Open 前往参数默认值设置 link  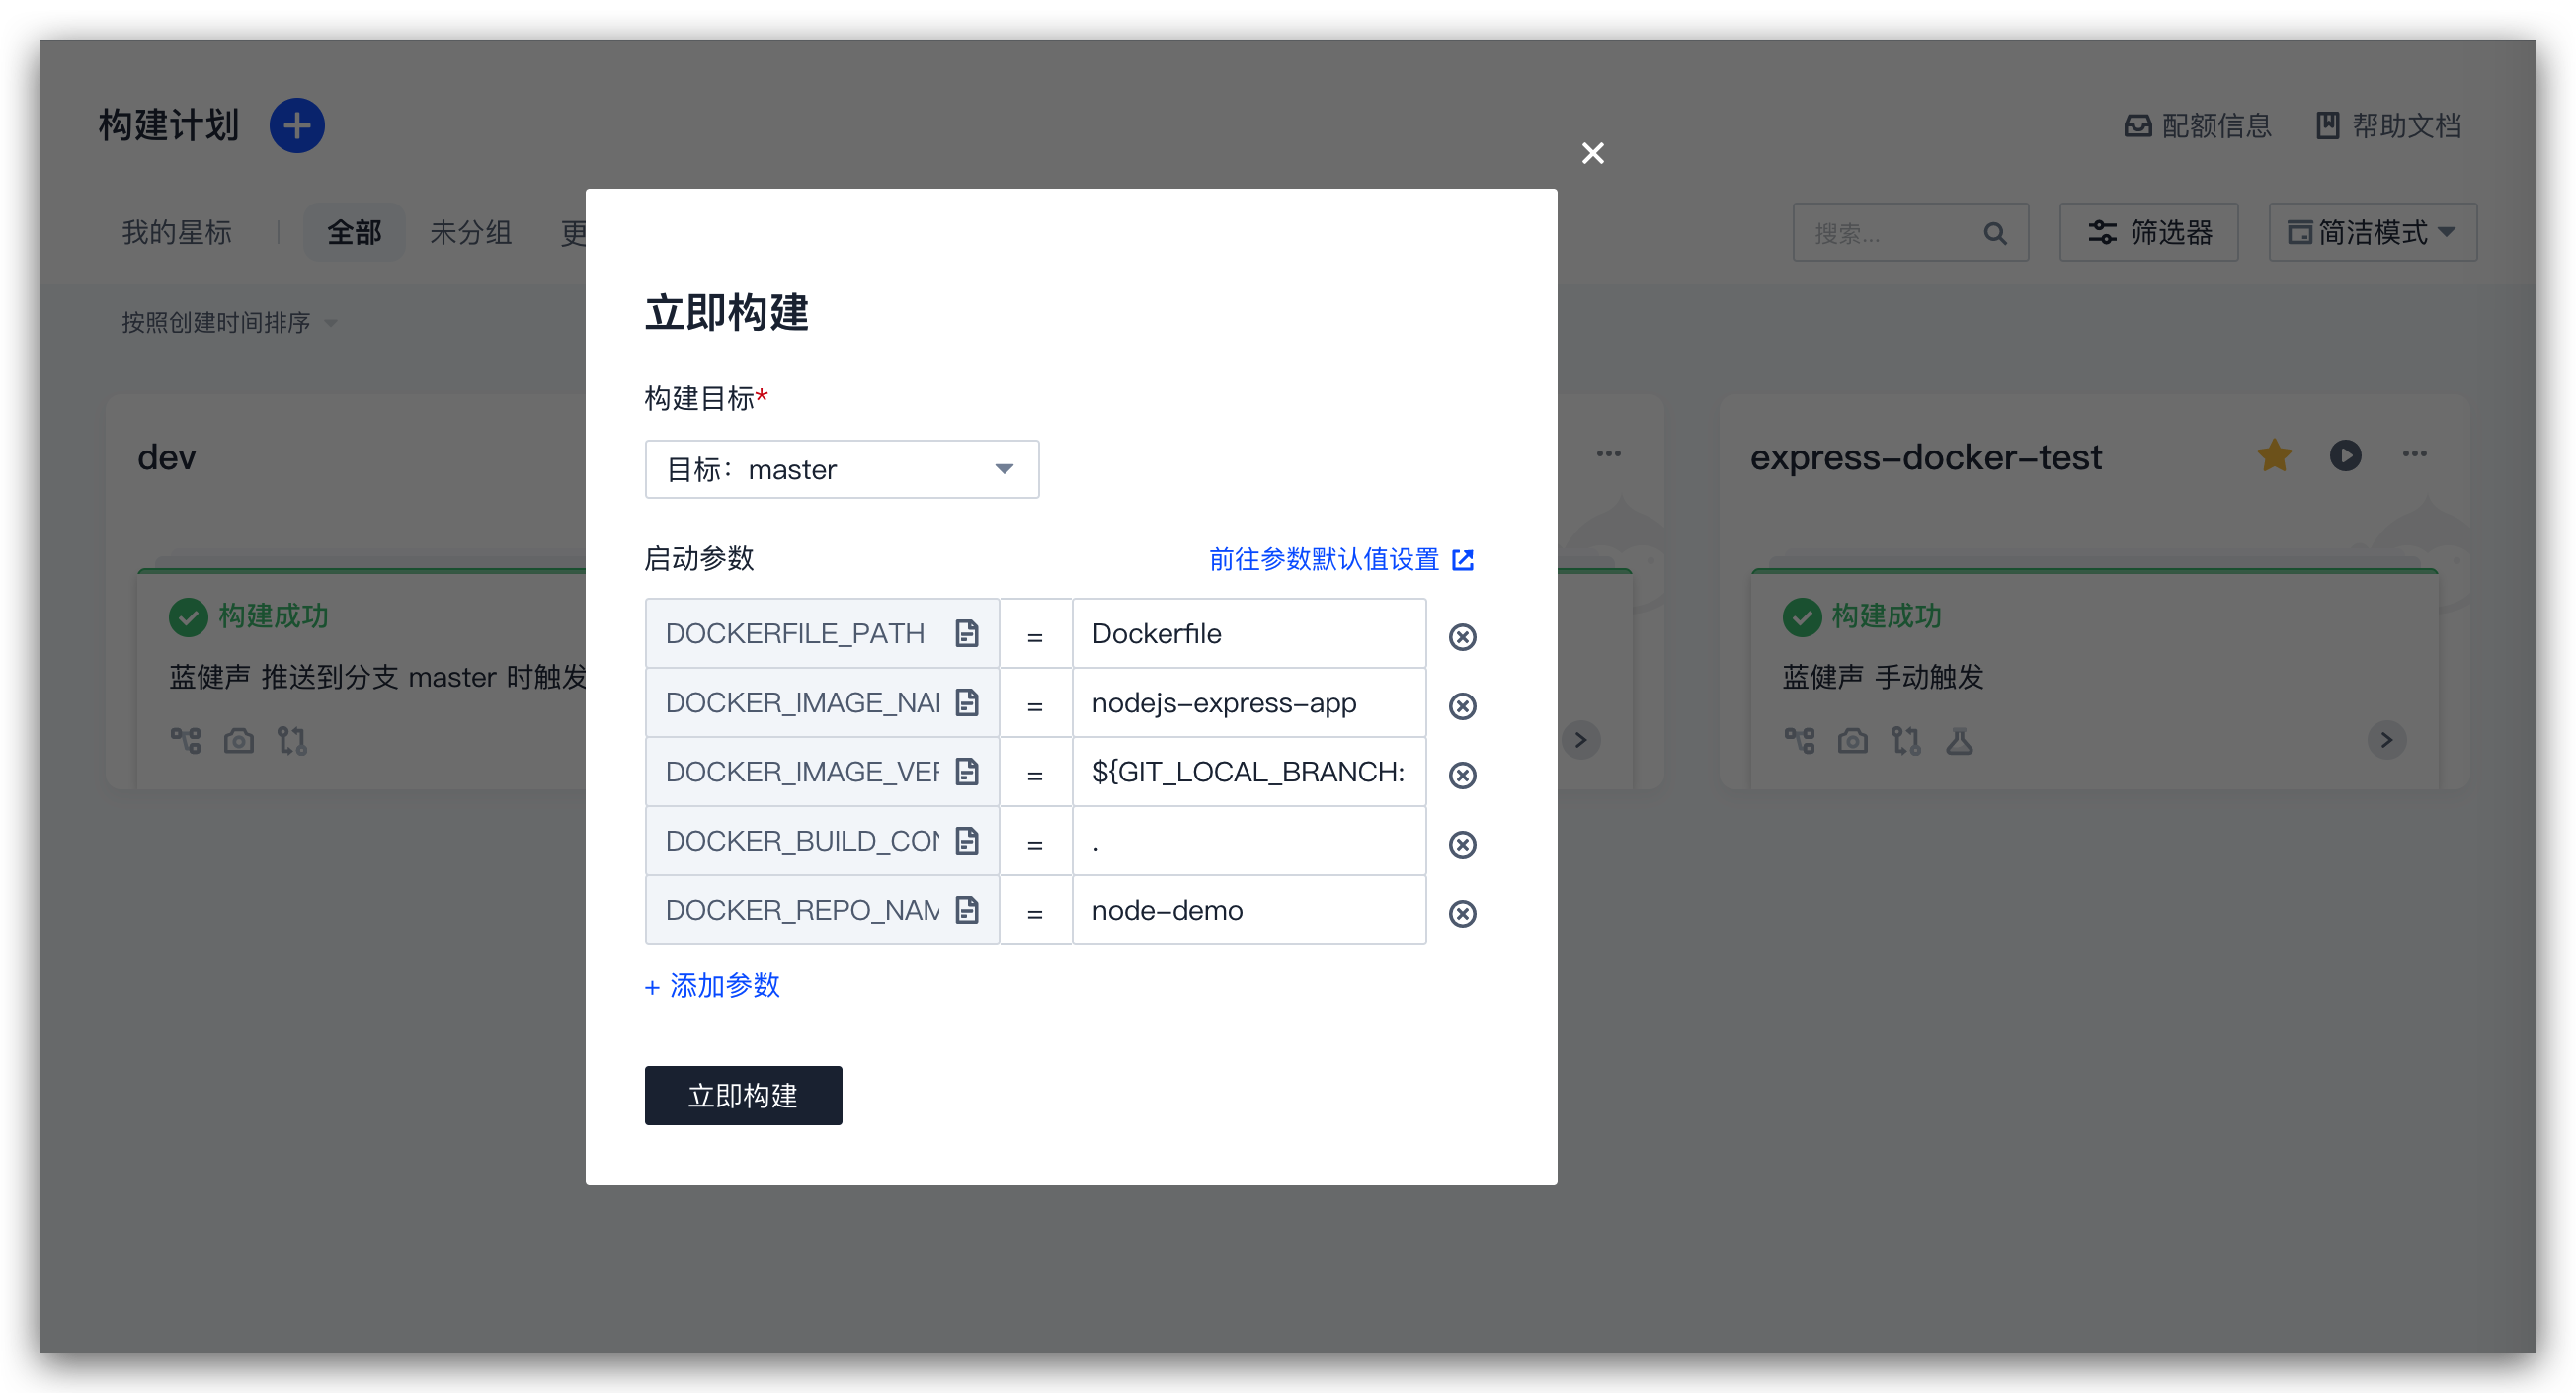(x=1341, y=558)
